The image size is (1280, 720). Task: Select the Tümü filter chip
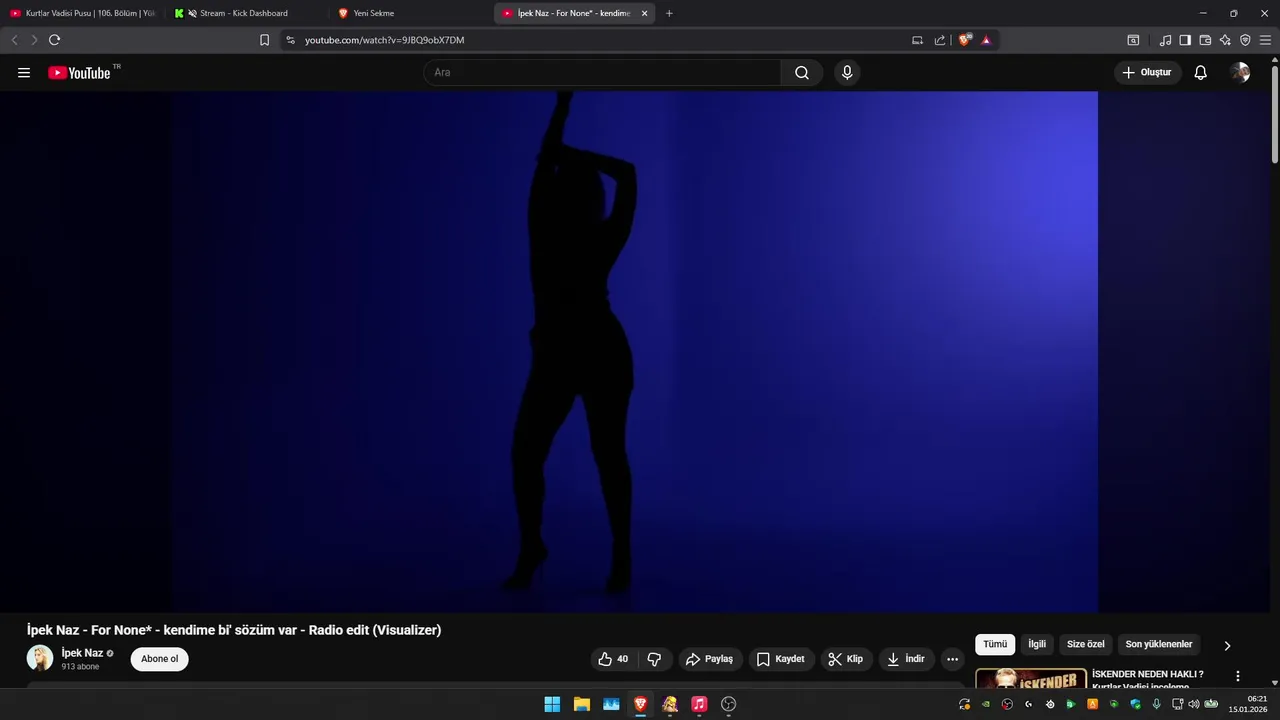[995, 645]
